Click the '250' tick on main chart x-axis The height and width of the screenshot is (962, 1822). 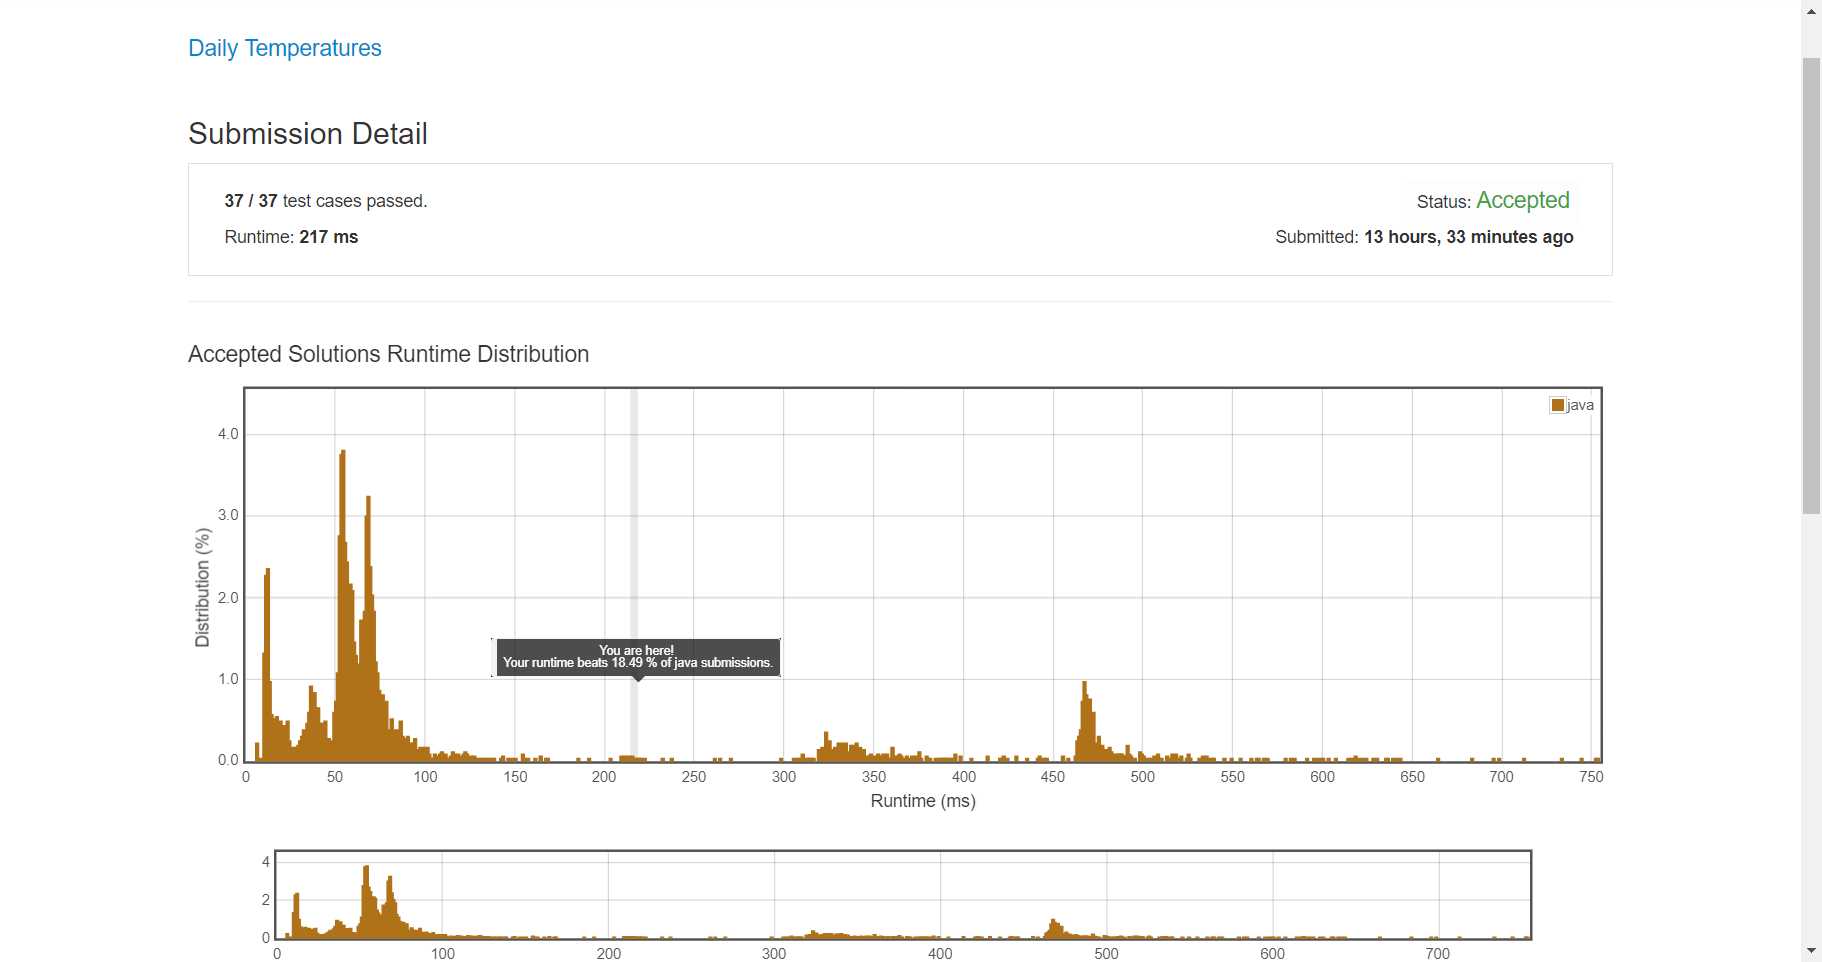click(x=694, y=777)
